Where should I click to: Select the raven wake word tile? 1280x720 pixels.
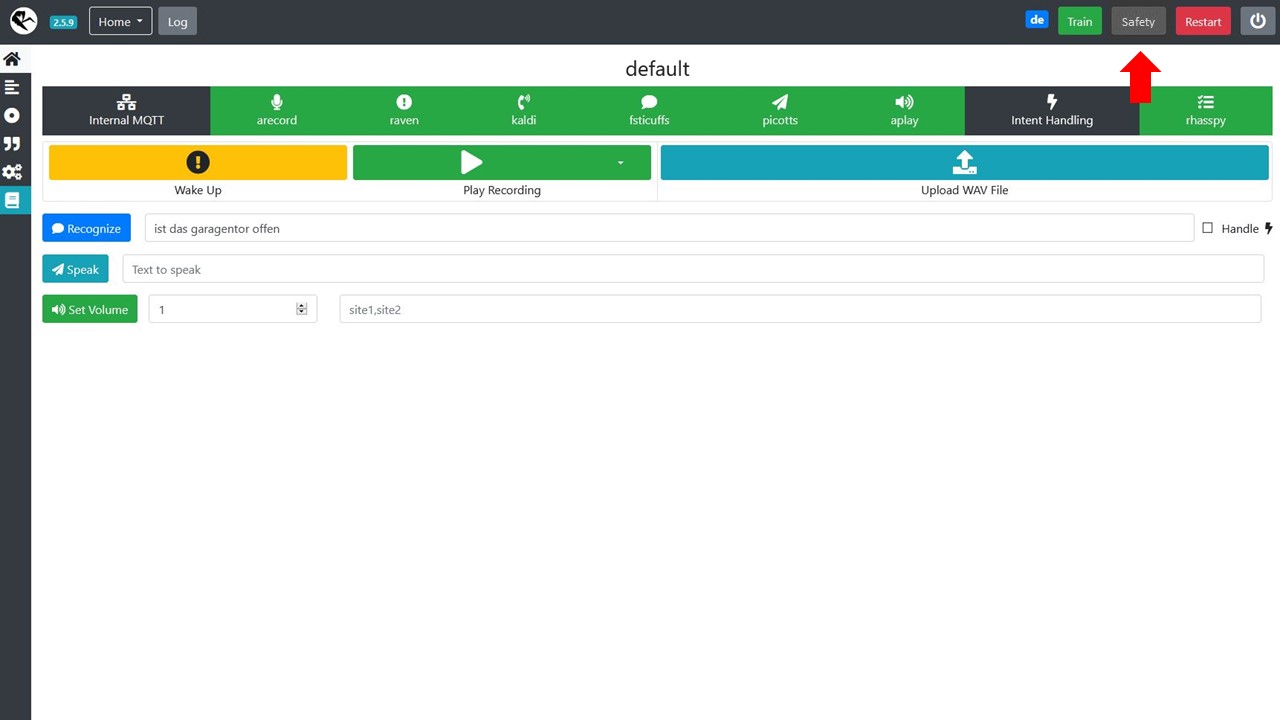click(404, 110)
